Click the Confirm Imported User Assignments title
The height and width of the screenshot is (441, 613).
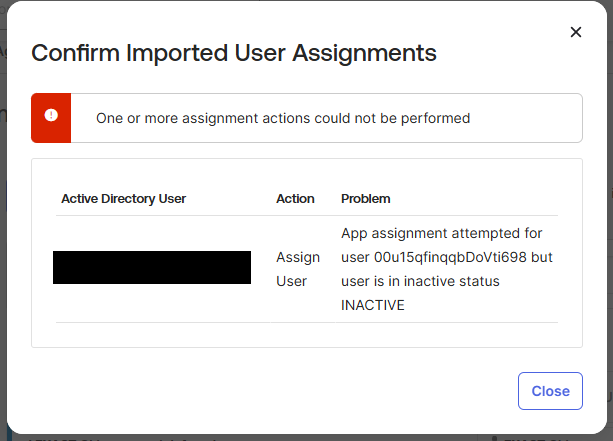[x=234, y=53]
